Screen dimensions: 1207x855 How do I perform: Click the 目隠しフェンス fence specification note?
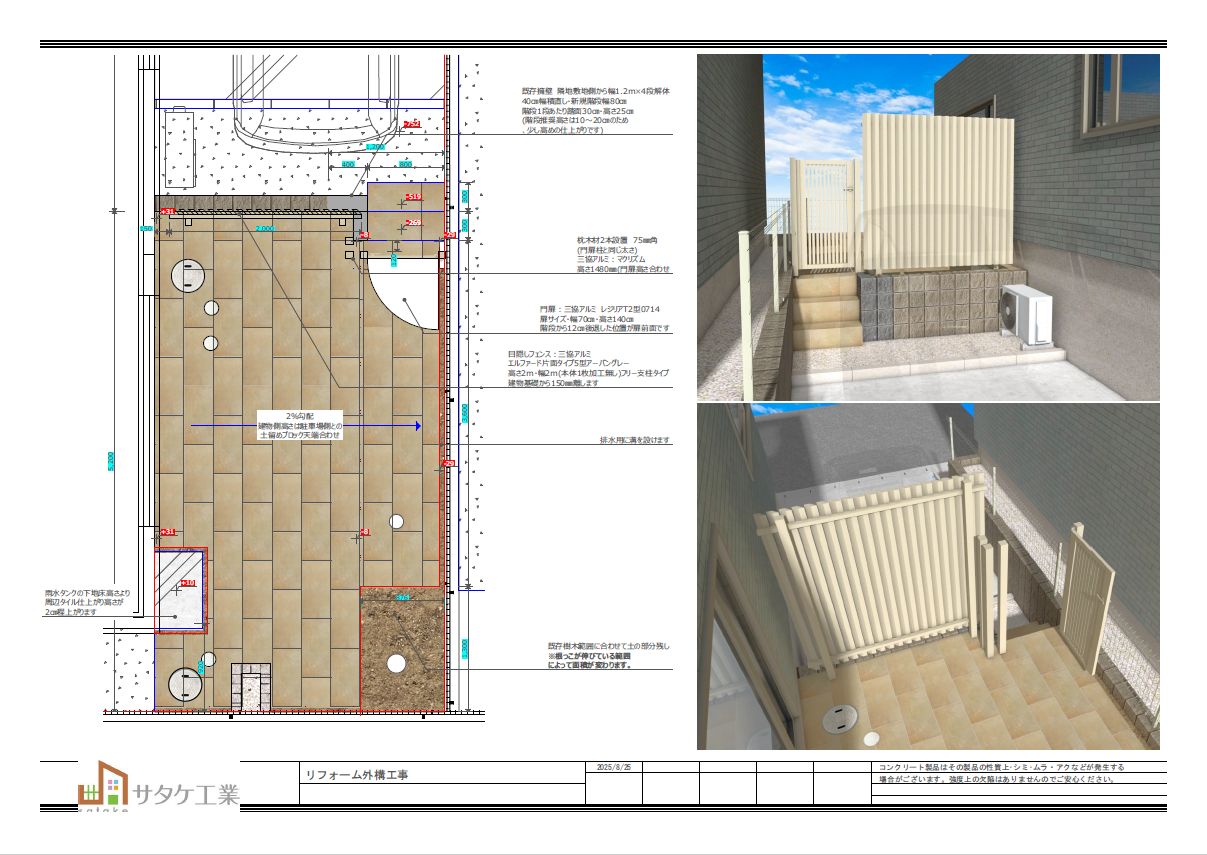click(588, 368)
